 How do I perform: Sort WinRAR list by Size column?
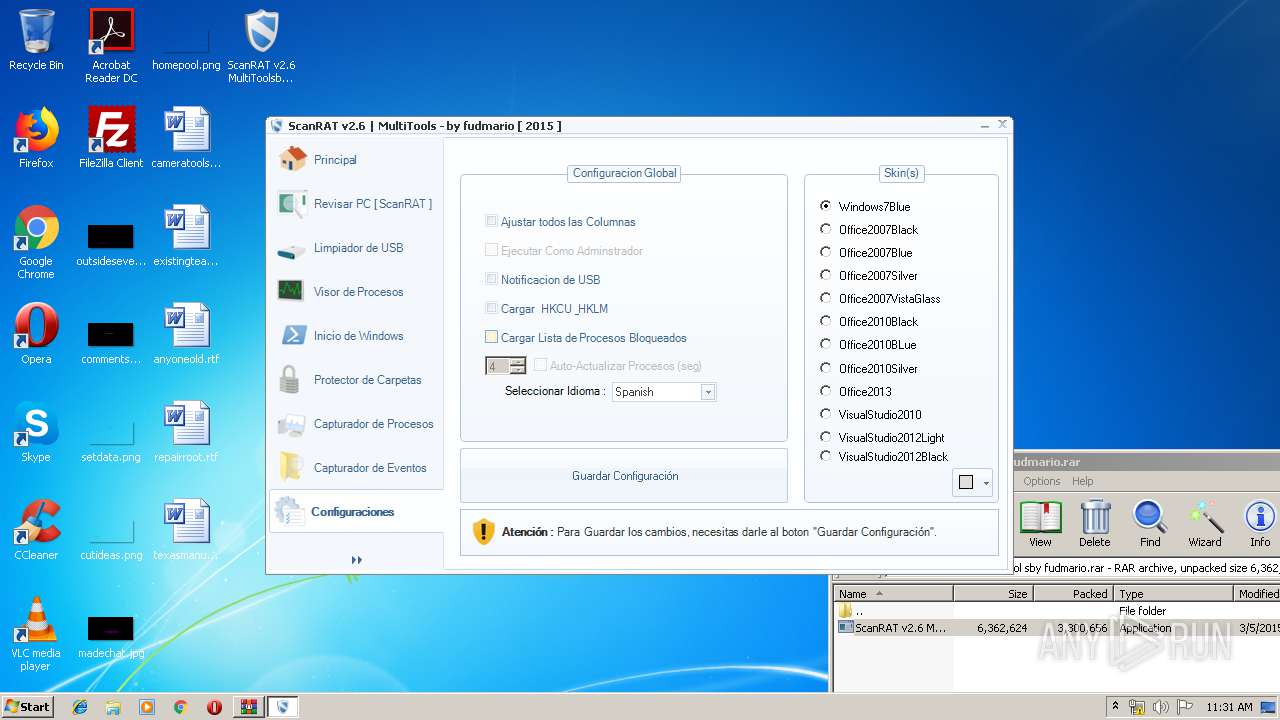pos(993,594)
